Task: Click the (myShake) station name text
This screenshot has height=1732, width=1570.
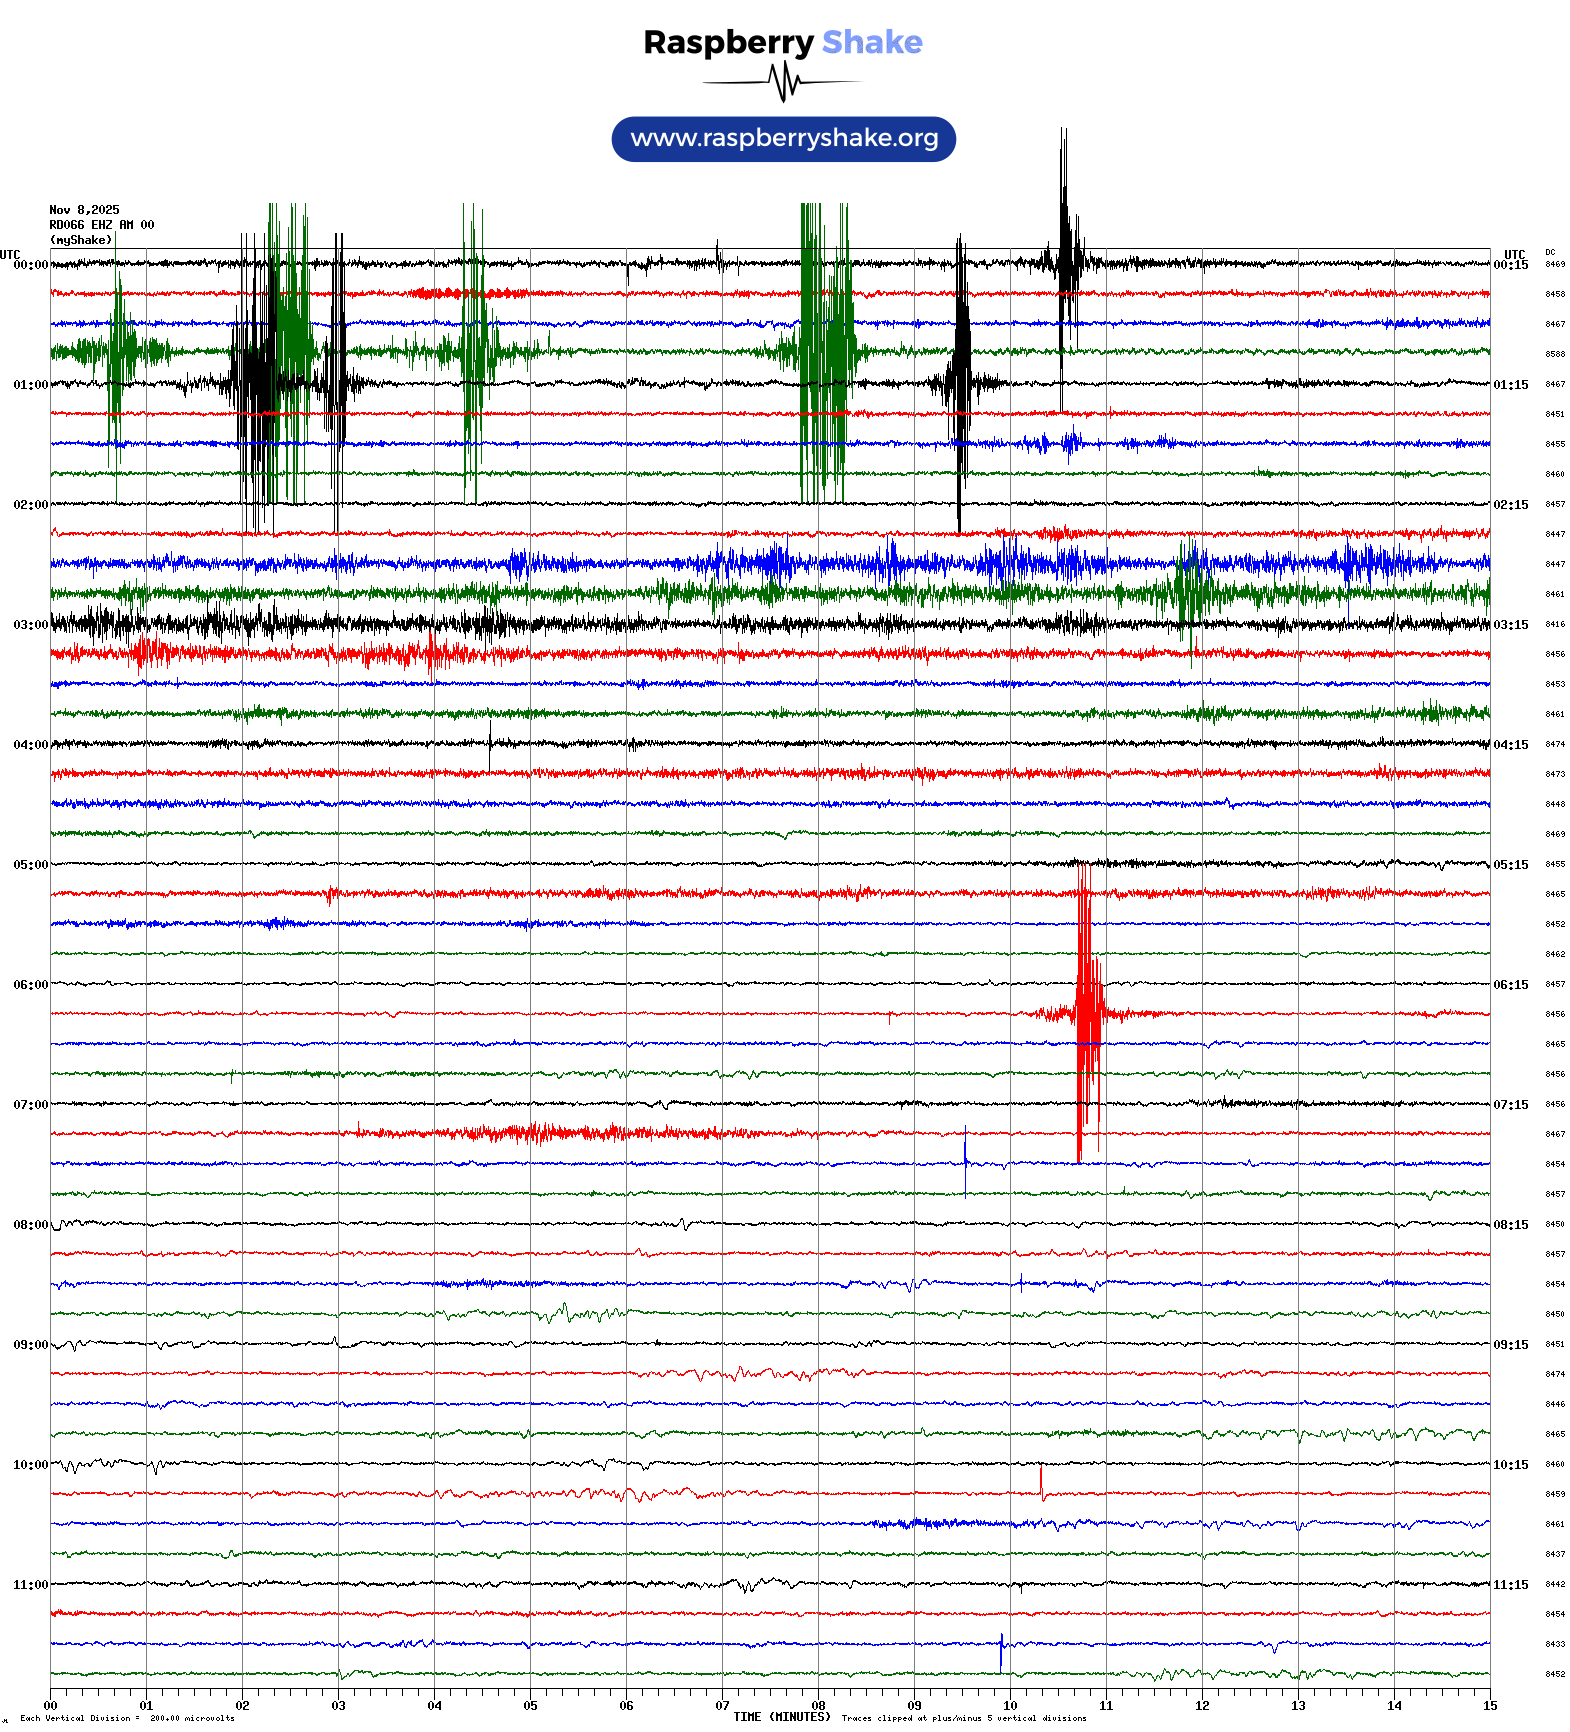Action: [80, 240]
